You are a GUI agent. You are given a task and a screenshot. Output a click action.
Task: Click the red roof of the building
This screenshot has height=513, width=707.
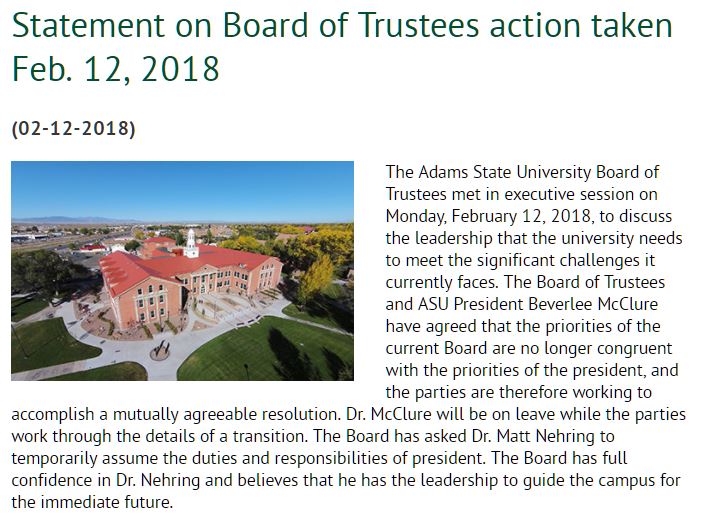tap(140, 268)
